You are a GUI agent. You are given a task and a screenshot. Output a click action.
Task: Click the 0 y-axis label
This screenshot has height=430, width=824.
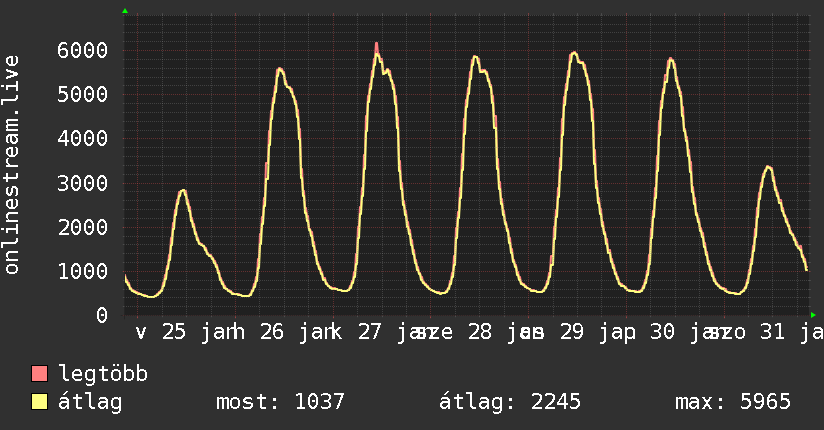tap(102, 315)
